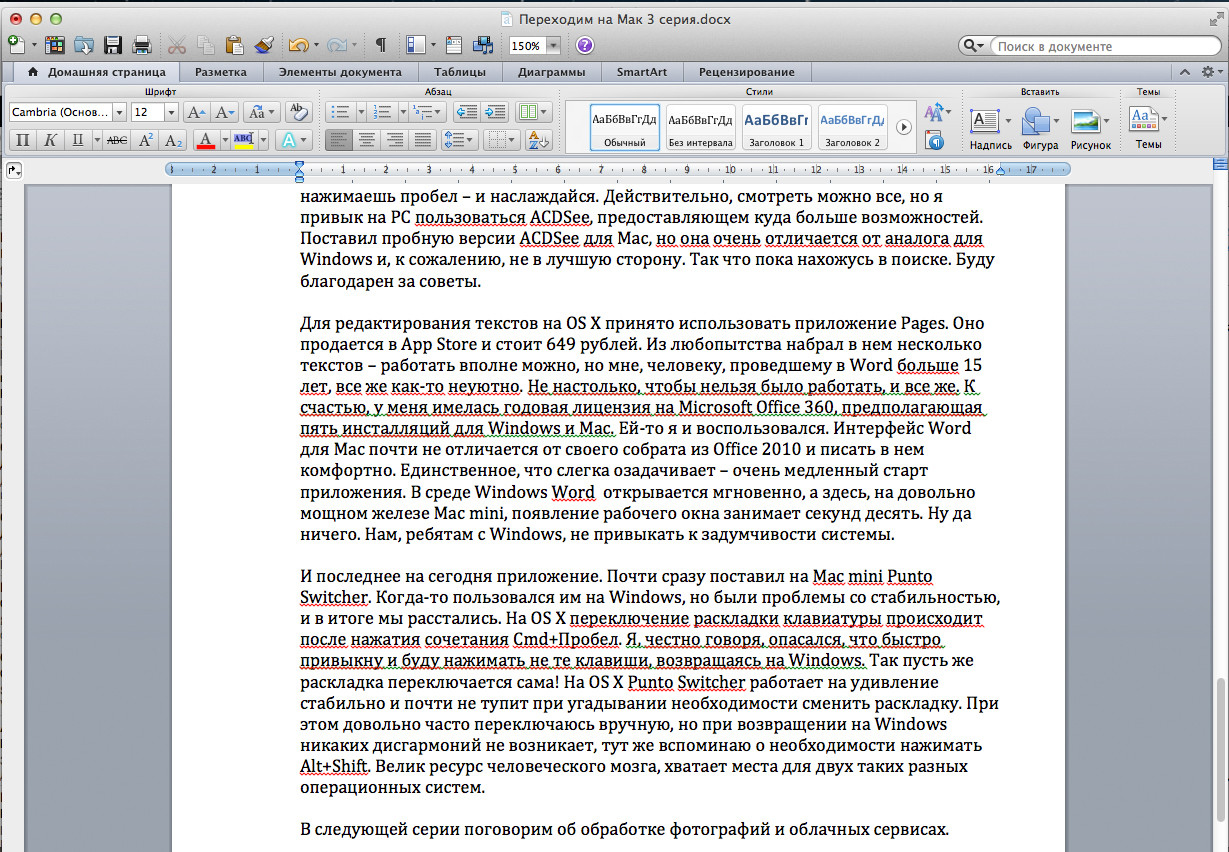Toggle the paragraph marks (¶) display
The width and height of the screenshot is (1229, 852).
coord(381,45)
